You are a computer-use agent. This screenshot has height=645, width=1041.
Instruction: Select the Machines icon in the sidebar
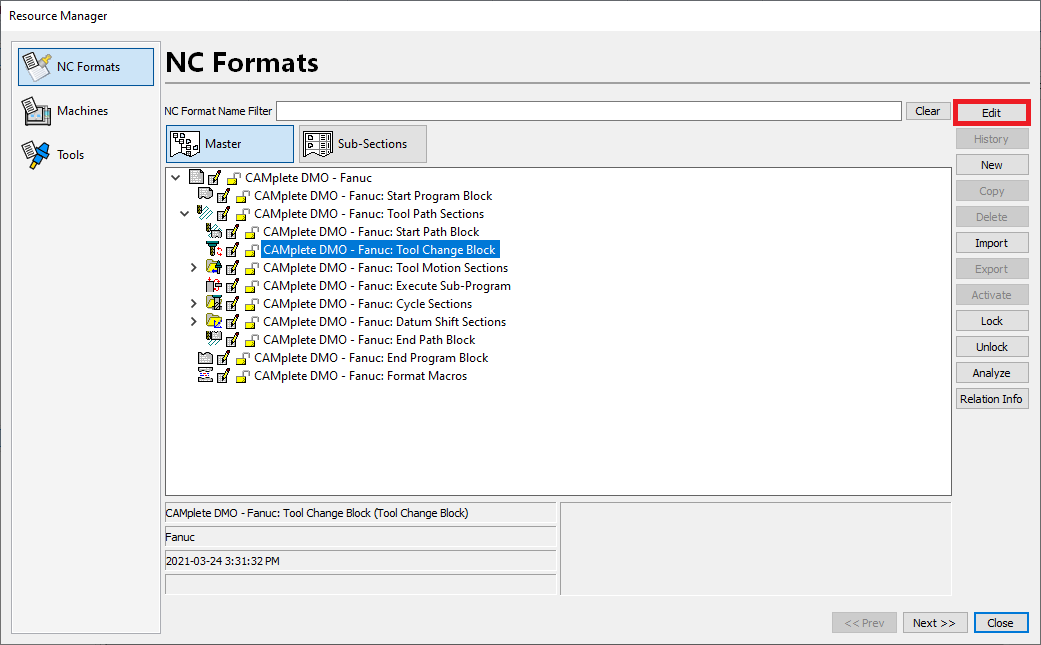39,110
